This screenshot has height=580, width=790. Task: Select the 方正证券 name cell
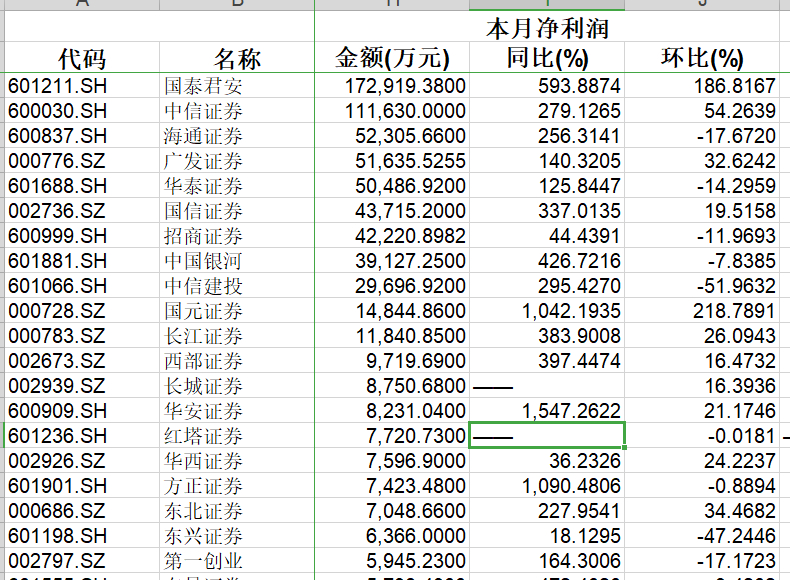pos(237,486)
